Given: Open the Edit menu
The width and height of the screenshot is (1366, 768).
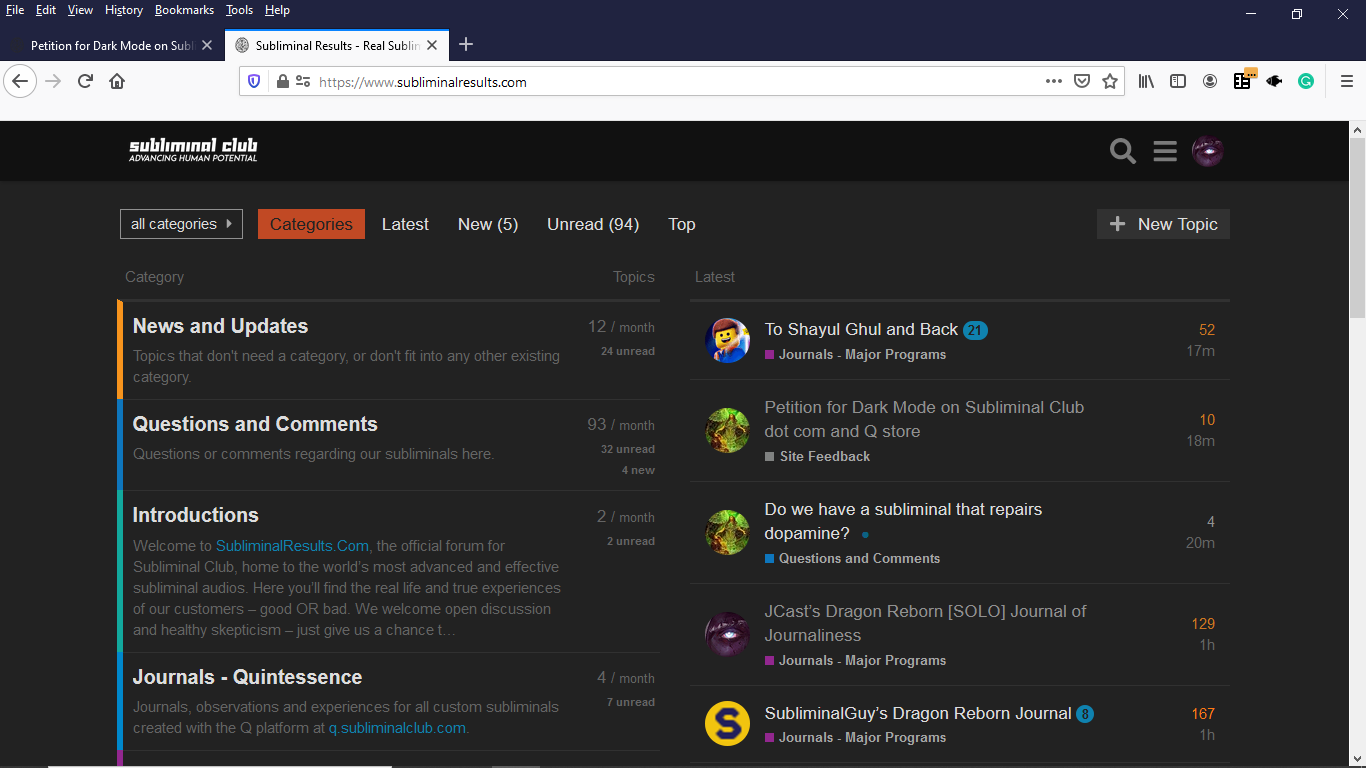Looking at the screenshot, I should [46, 10].
